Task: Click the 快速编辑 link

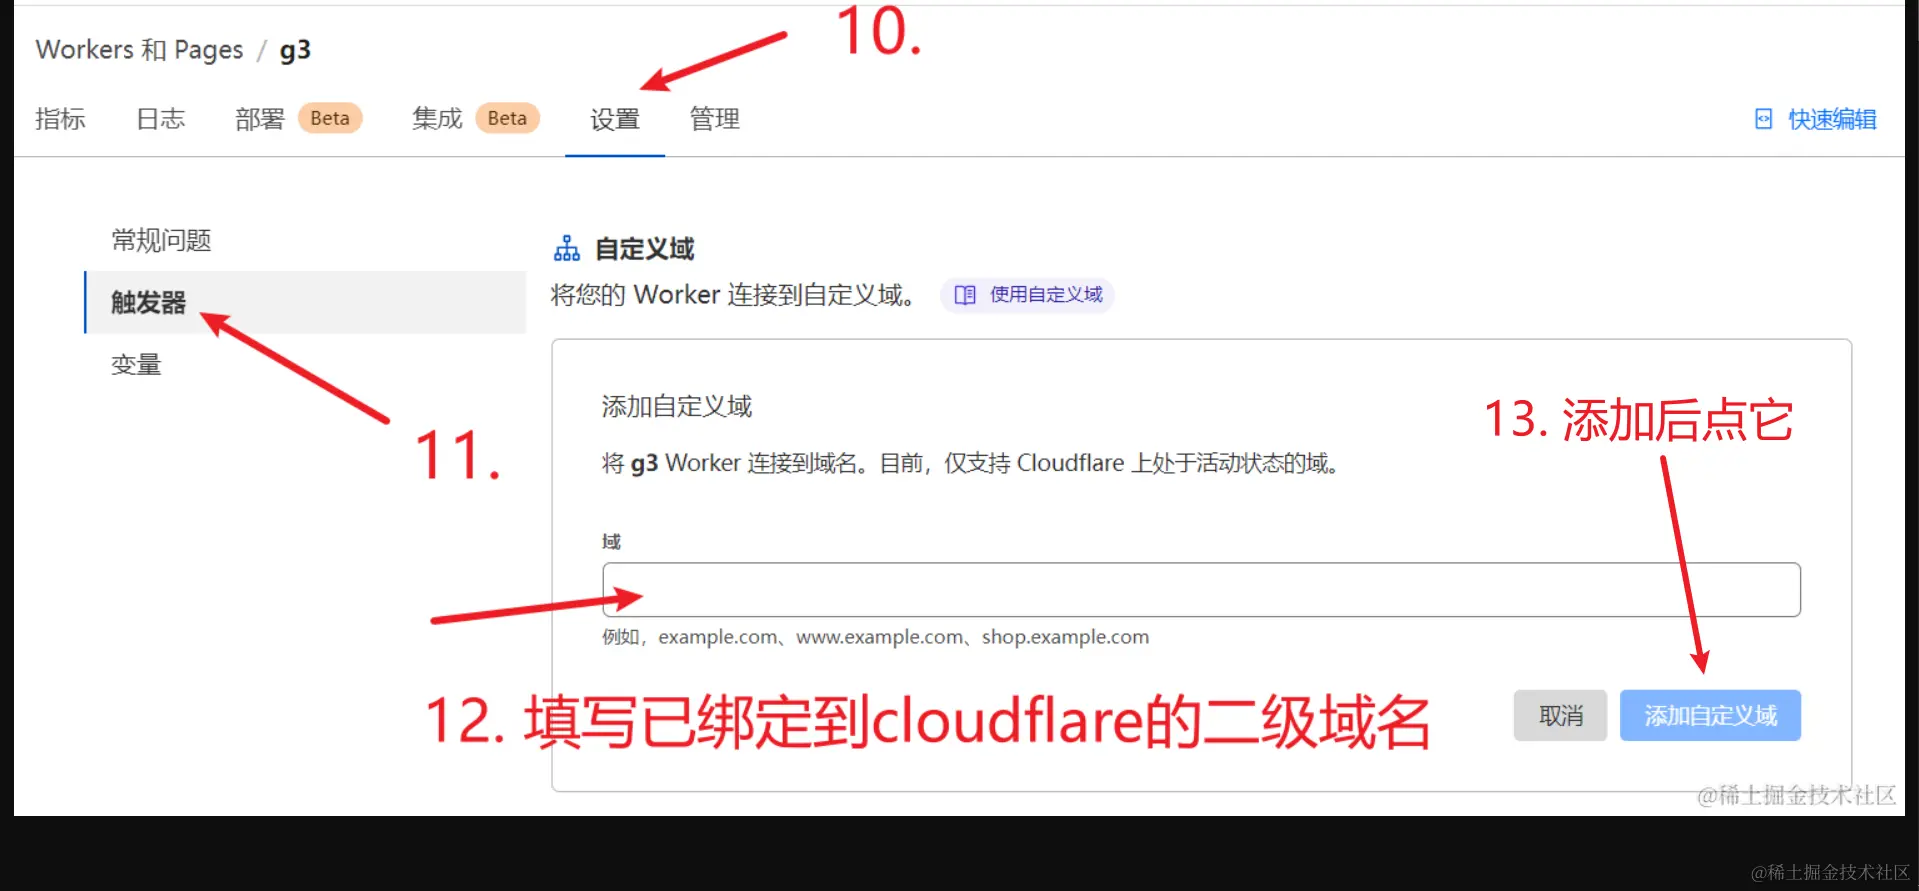Action: point(1832,120)
